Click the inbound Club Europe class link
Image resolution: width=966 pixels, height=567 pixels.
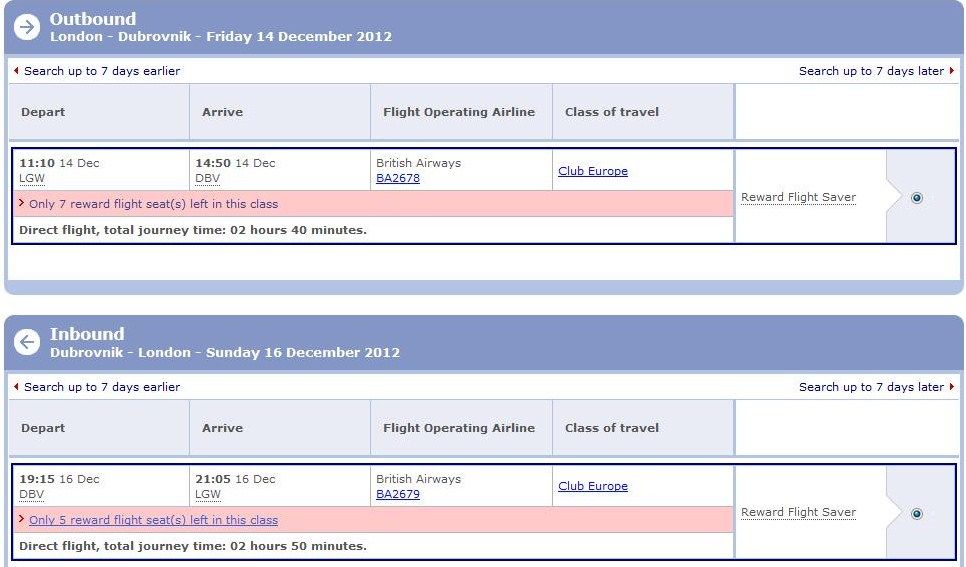coord(593,486)
